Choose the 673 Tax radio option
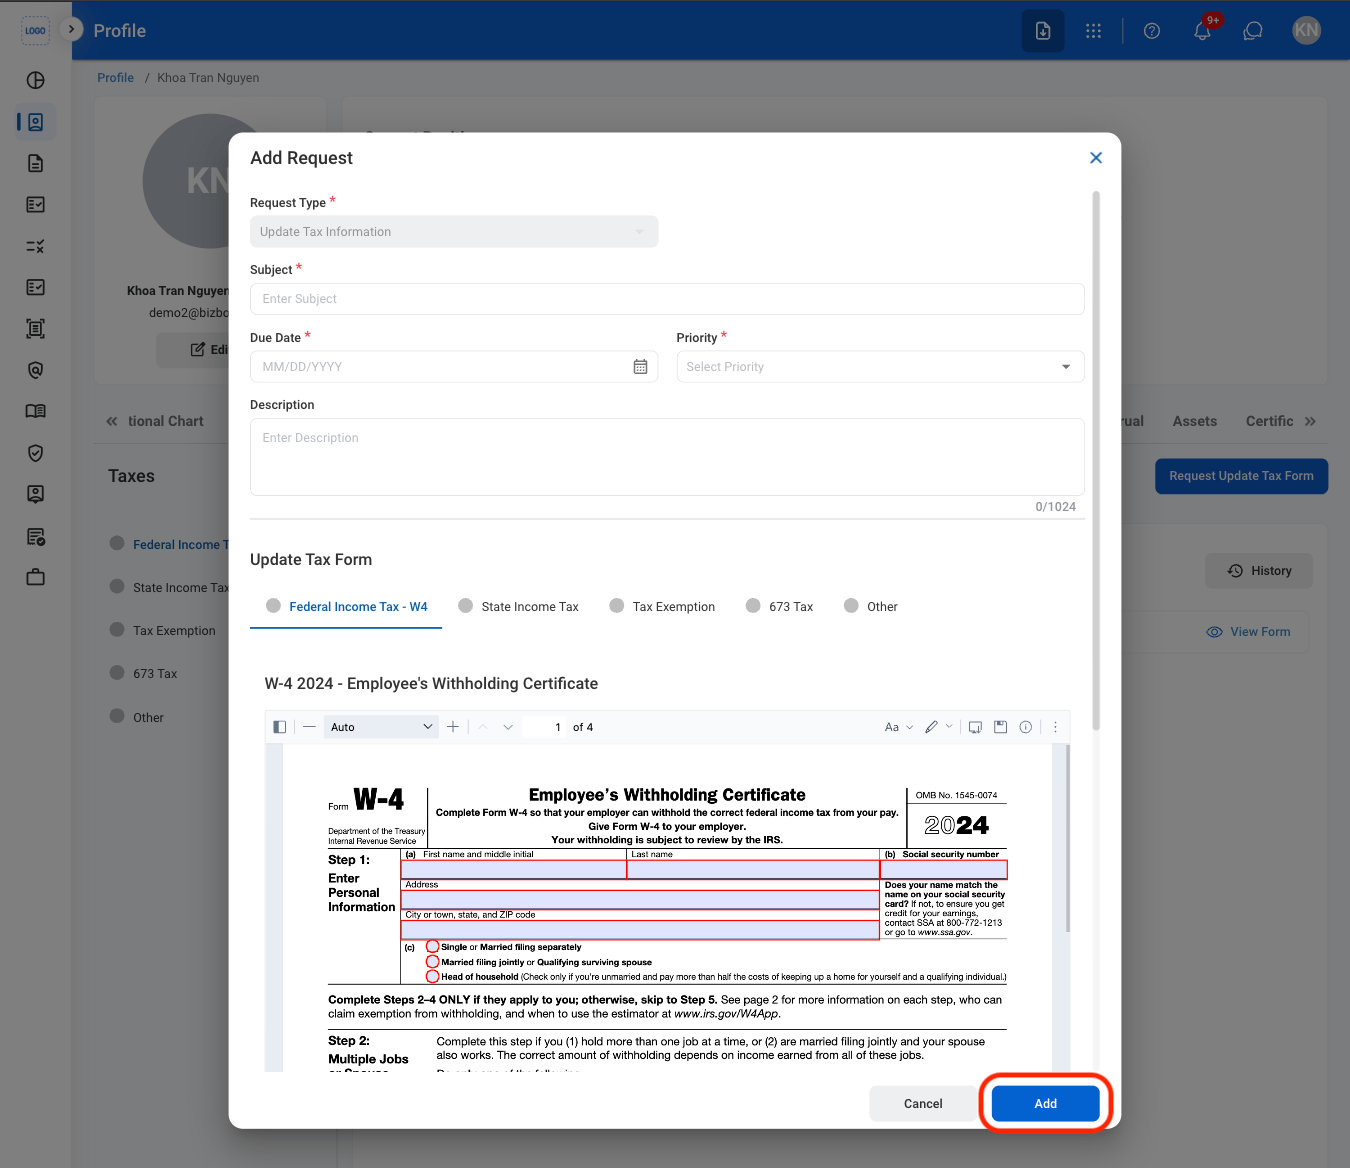The image size is (1350, 1168). pyautogui.click(x=780, y=606)
